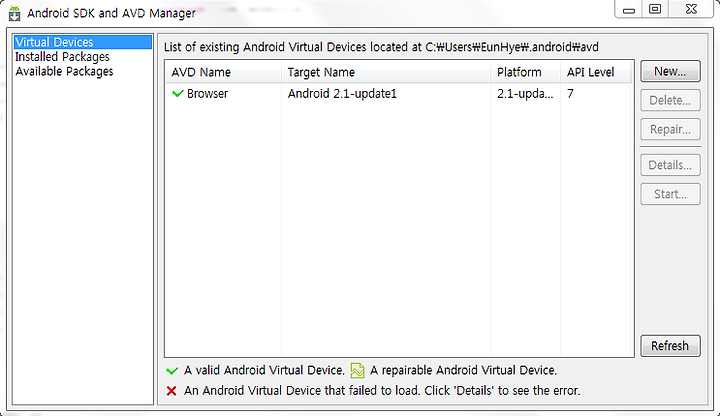The width and height of the screenshot is (720, 416).
Task: Click the Android SDK app icon in title bar
Action: click(15, 13)
